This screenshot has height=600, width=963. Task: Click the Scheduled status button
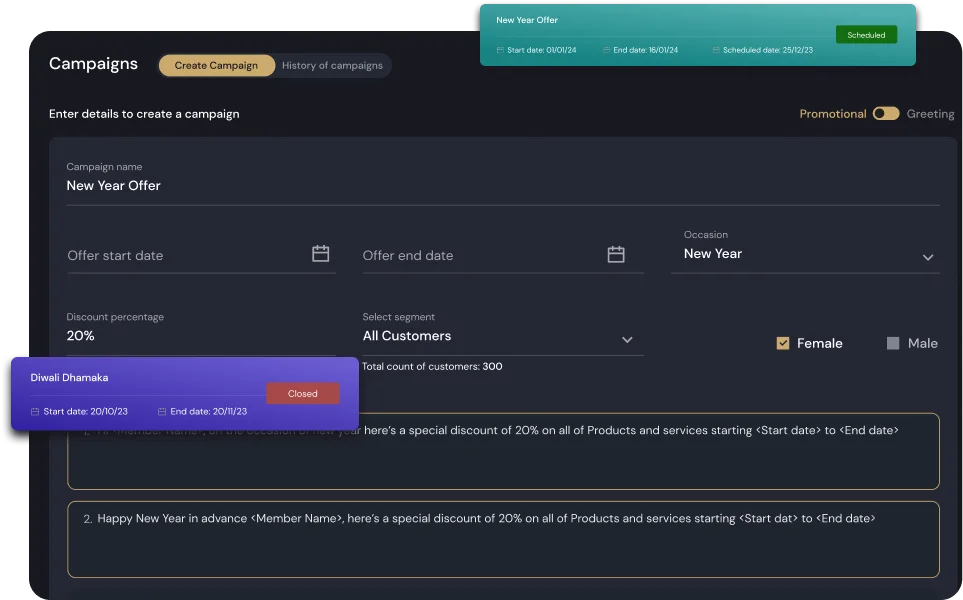point(866,35)
